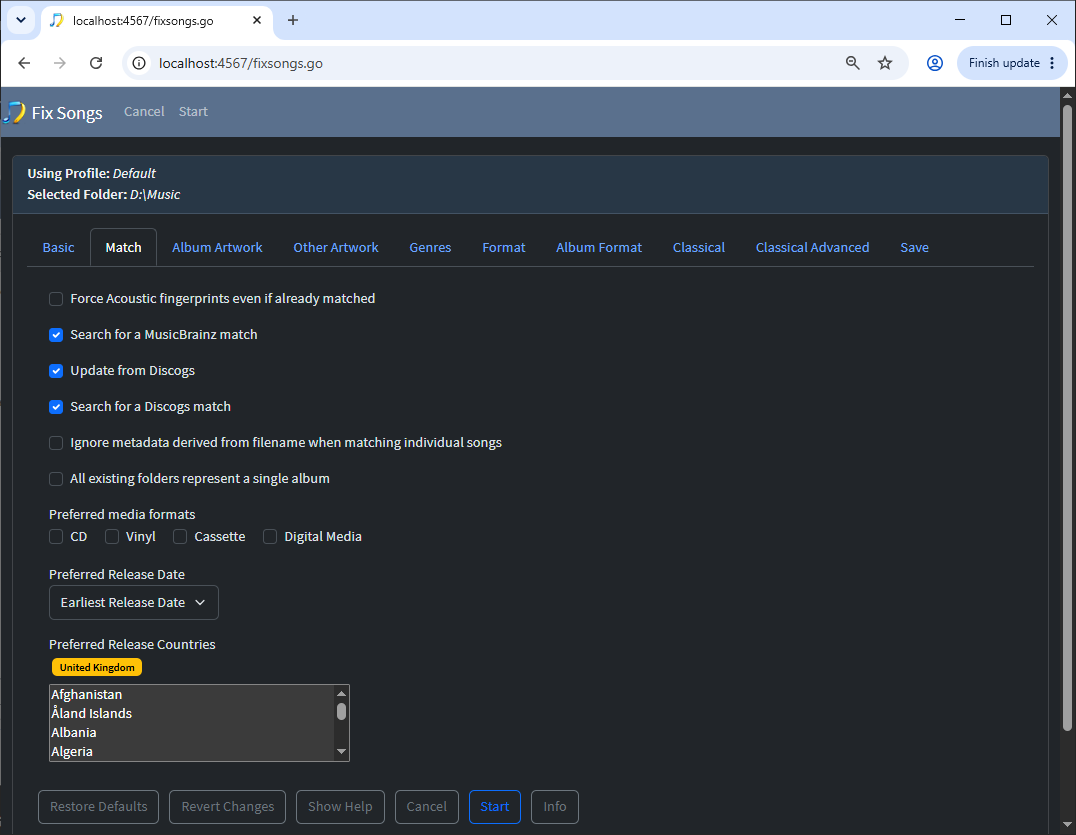1076x835 pixels.
Task: Click the Info button
Action: (555, 807)
